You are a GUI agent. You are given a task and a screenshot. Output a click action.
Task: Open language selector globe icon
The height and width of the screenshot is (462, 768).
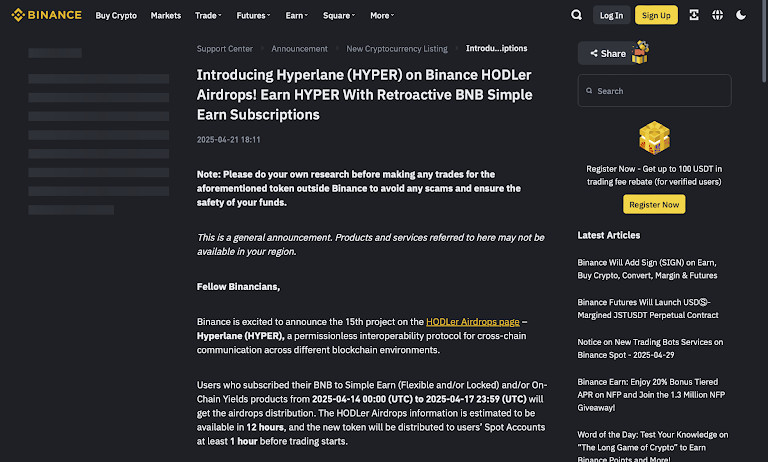(x=717, y=15)
